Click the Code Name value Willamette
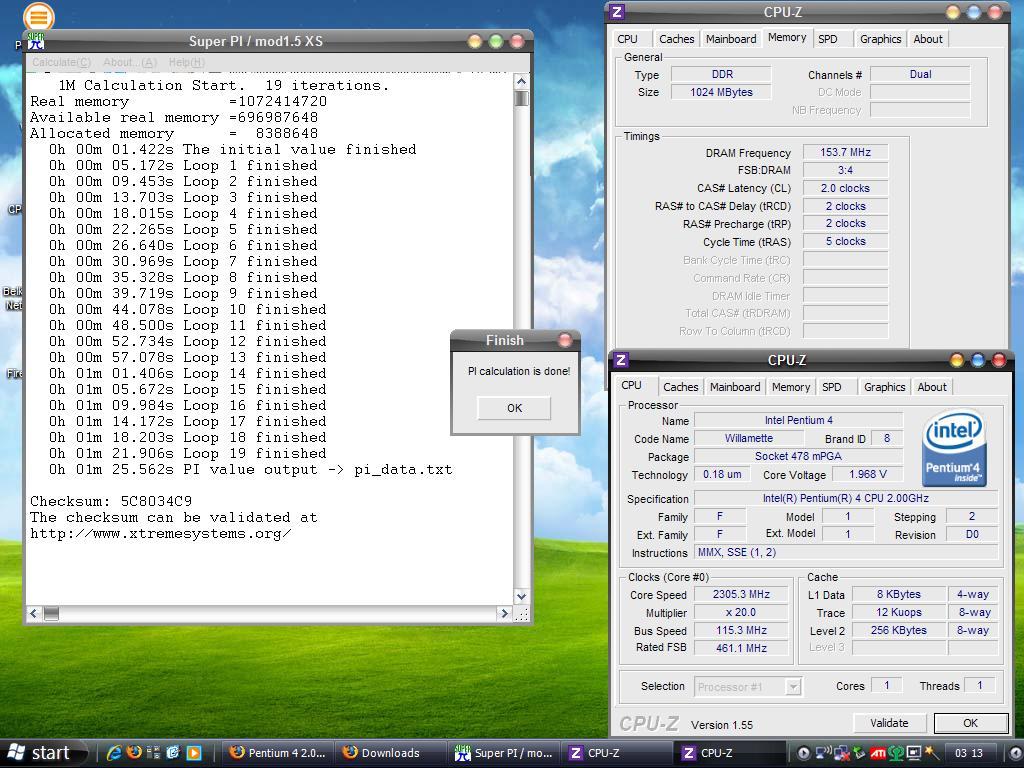The image size is (1024, 768). (x=748, y=438)
